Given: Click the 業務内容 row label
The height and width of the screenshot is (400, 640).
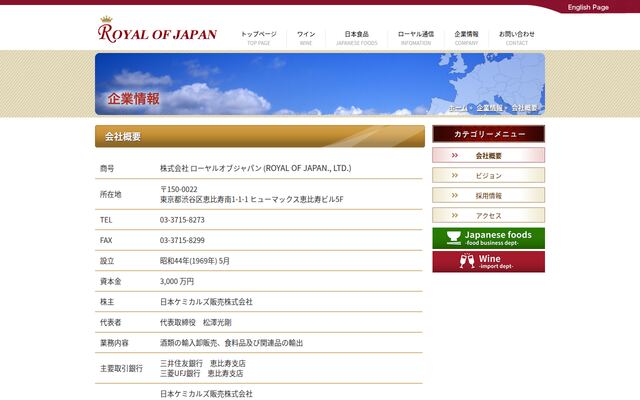Looking at the screenshot, I should pos(114,343).
